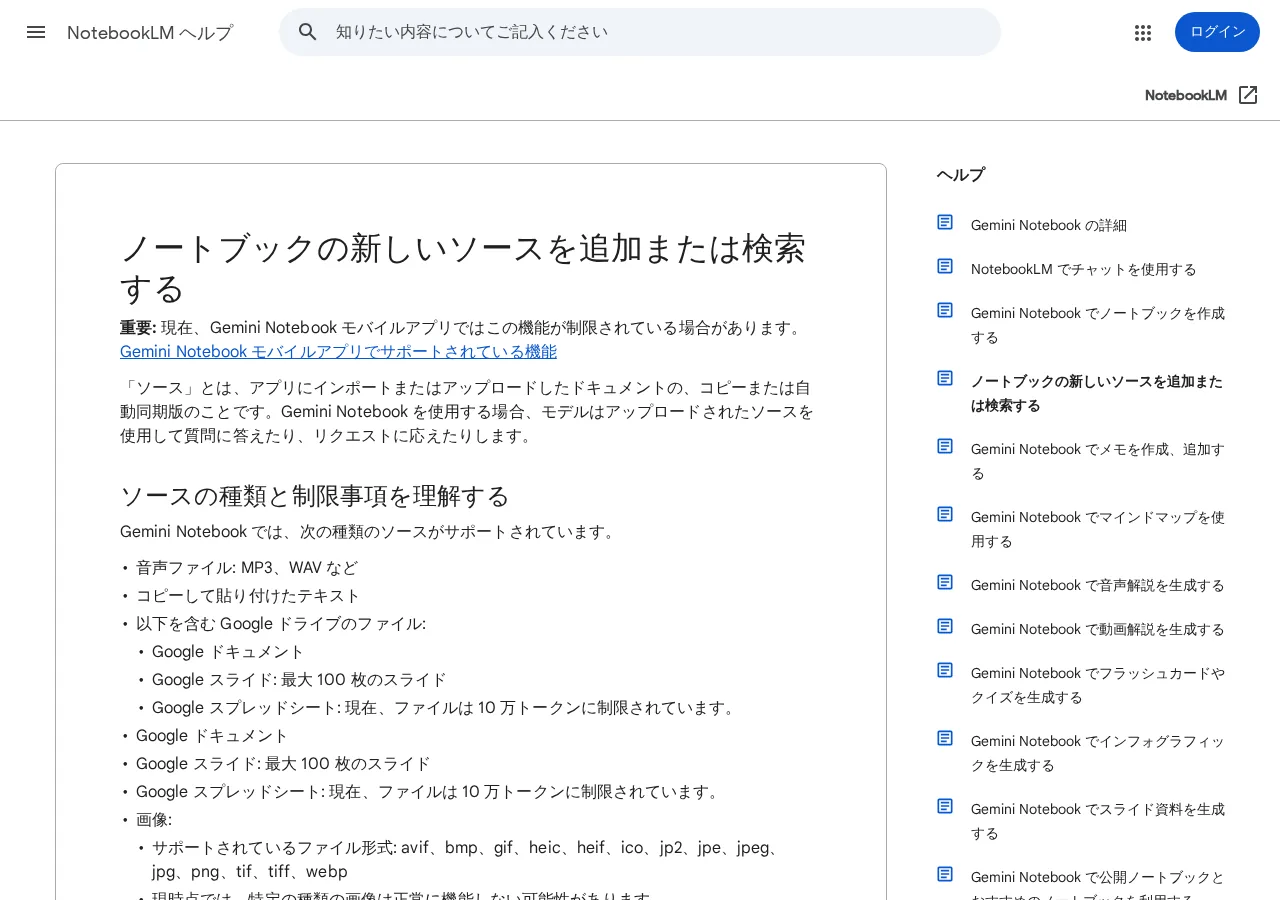Click the ログイン button
Image resolution: width=1280 pixels, height=900 pixels.
[1217, 32]
